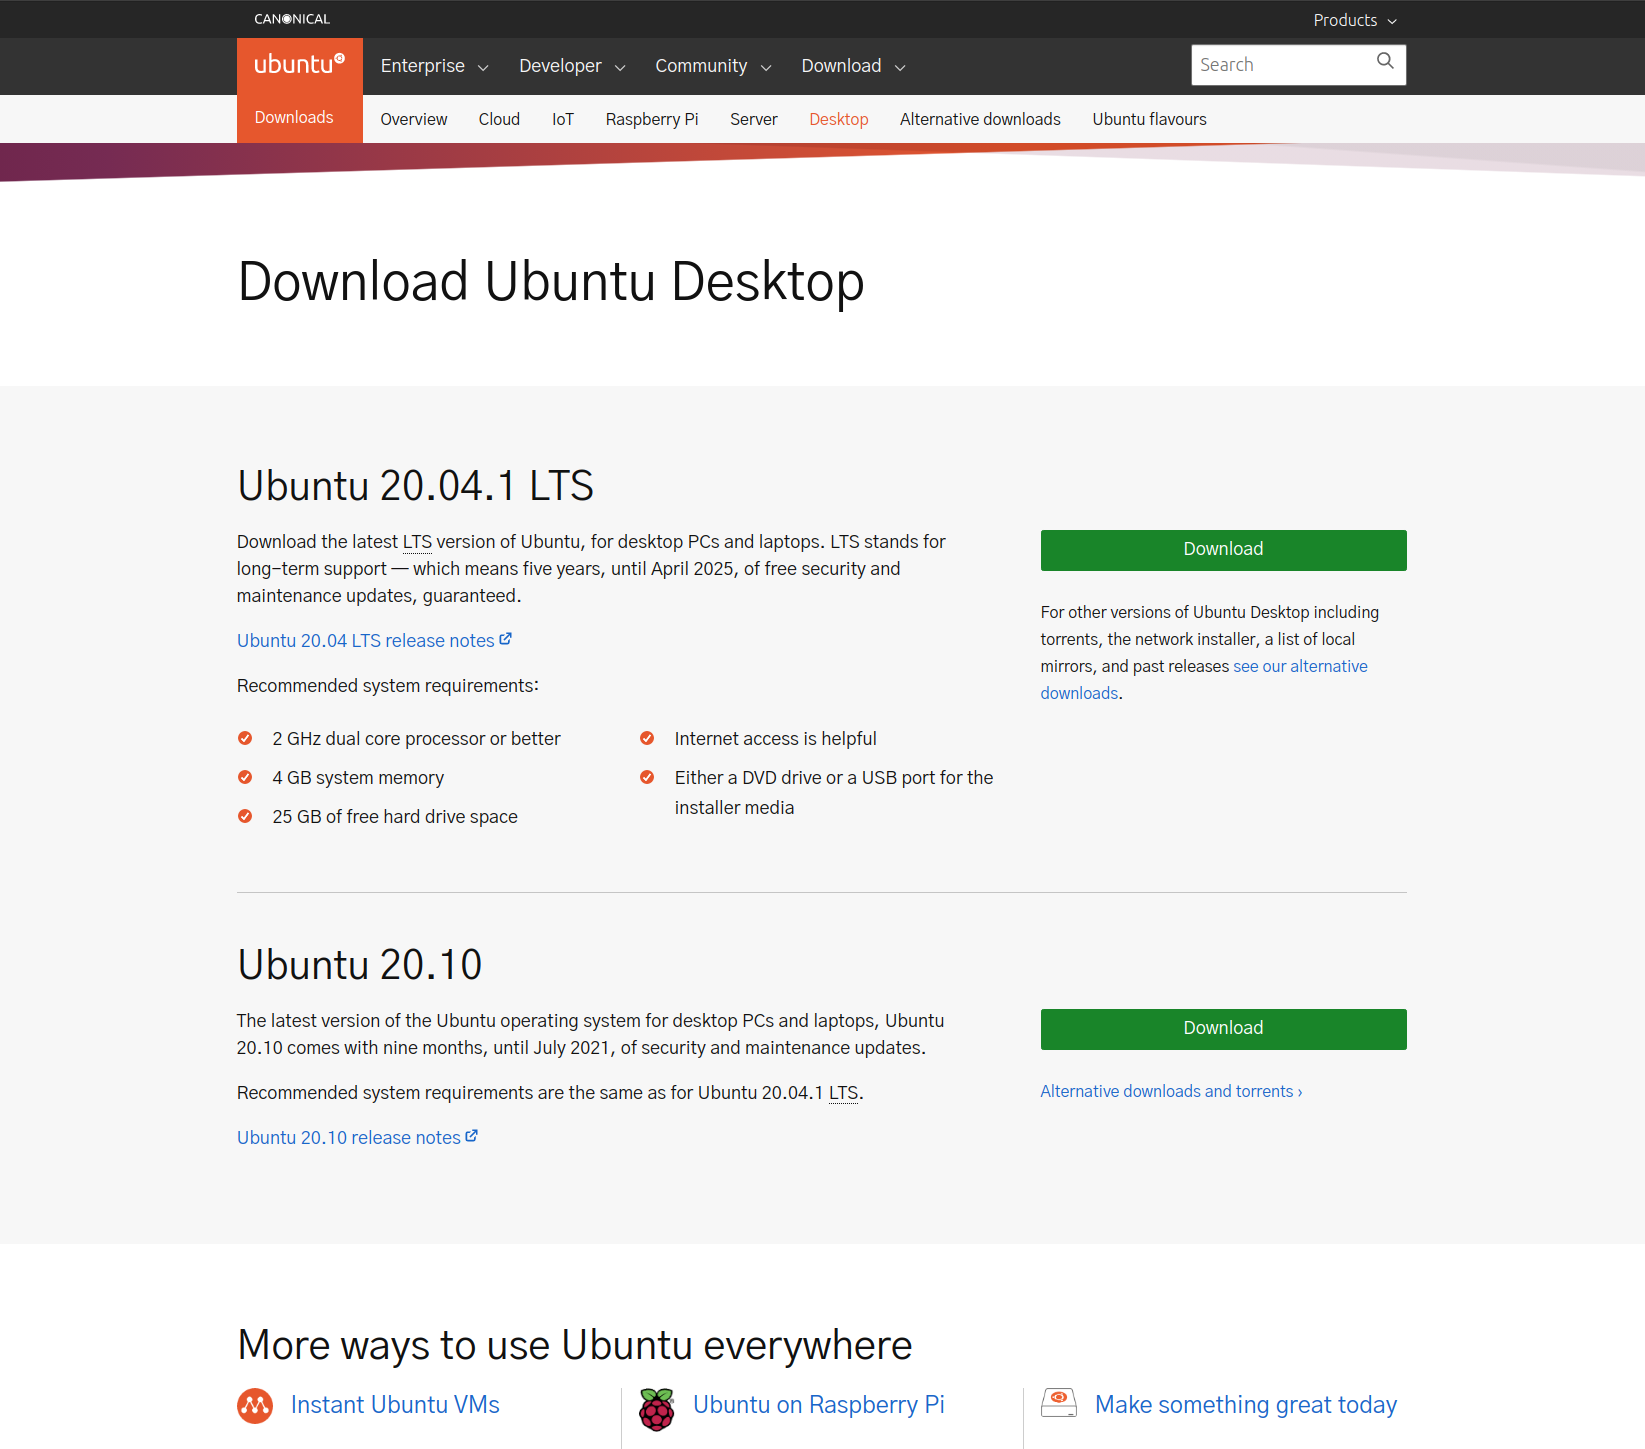The image size is (1645, 1449).
Task: Expand the Community menu
Action: pos(713,66)
